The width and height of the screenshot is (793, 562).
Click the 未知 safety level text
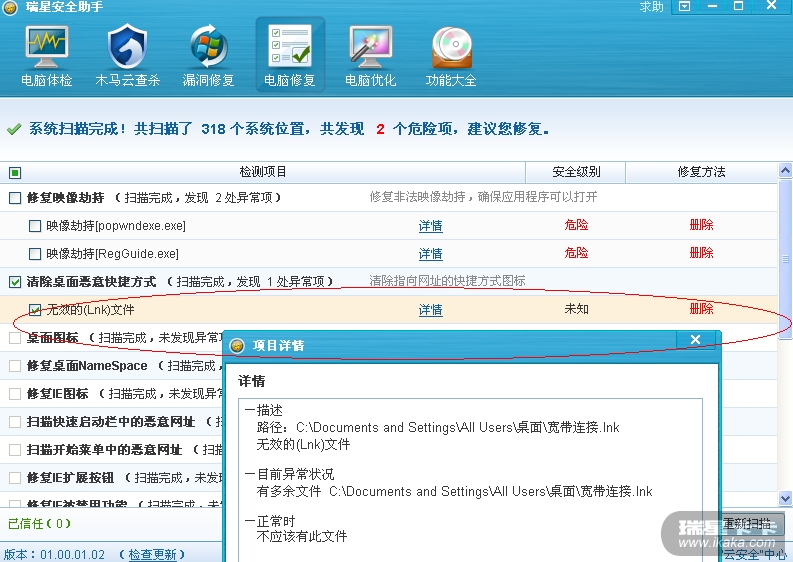tap(576, 309)
